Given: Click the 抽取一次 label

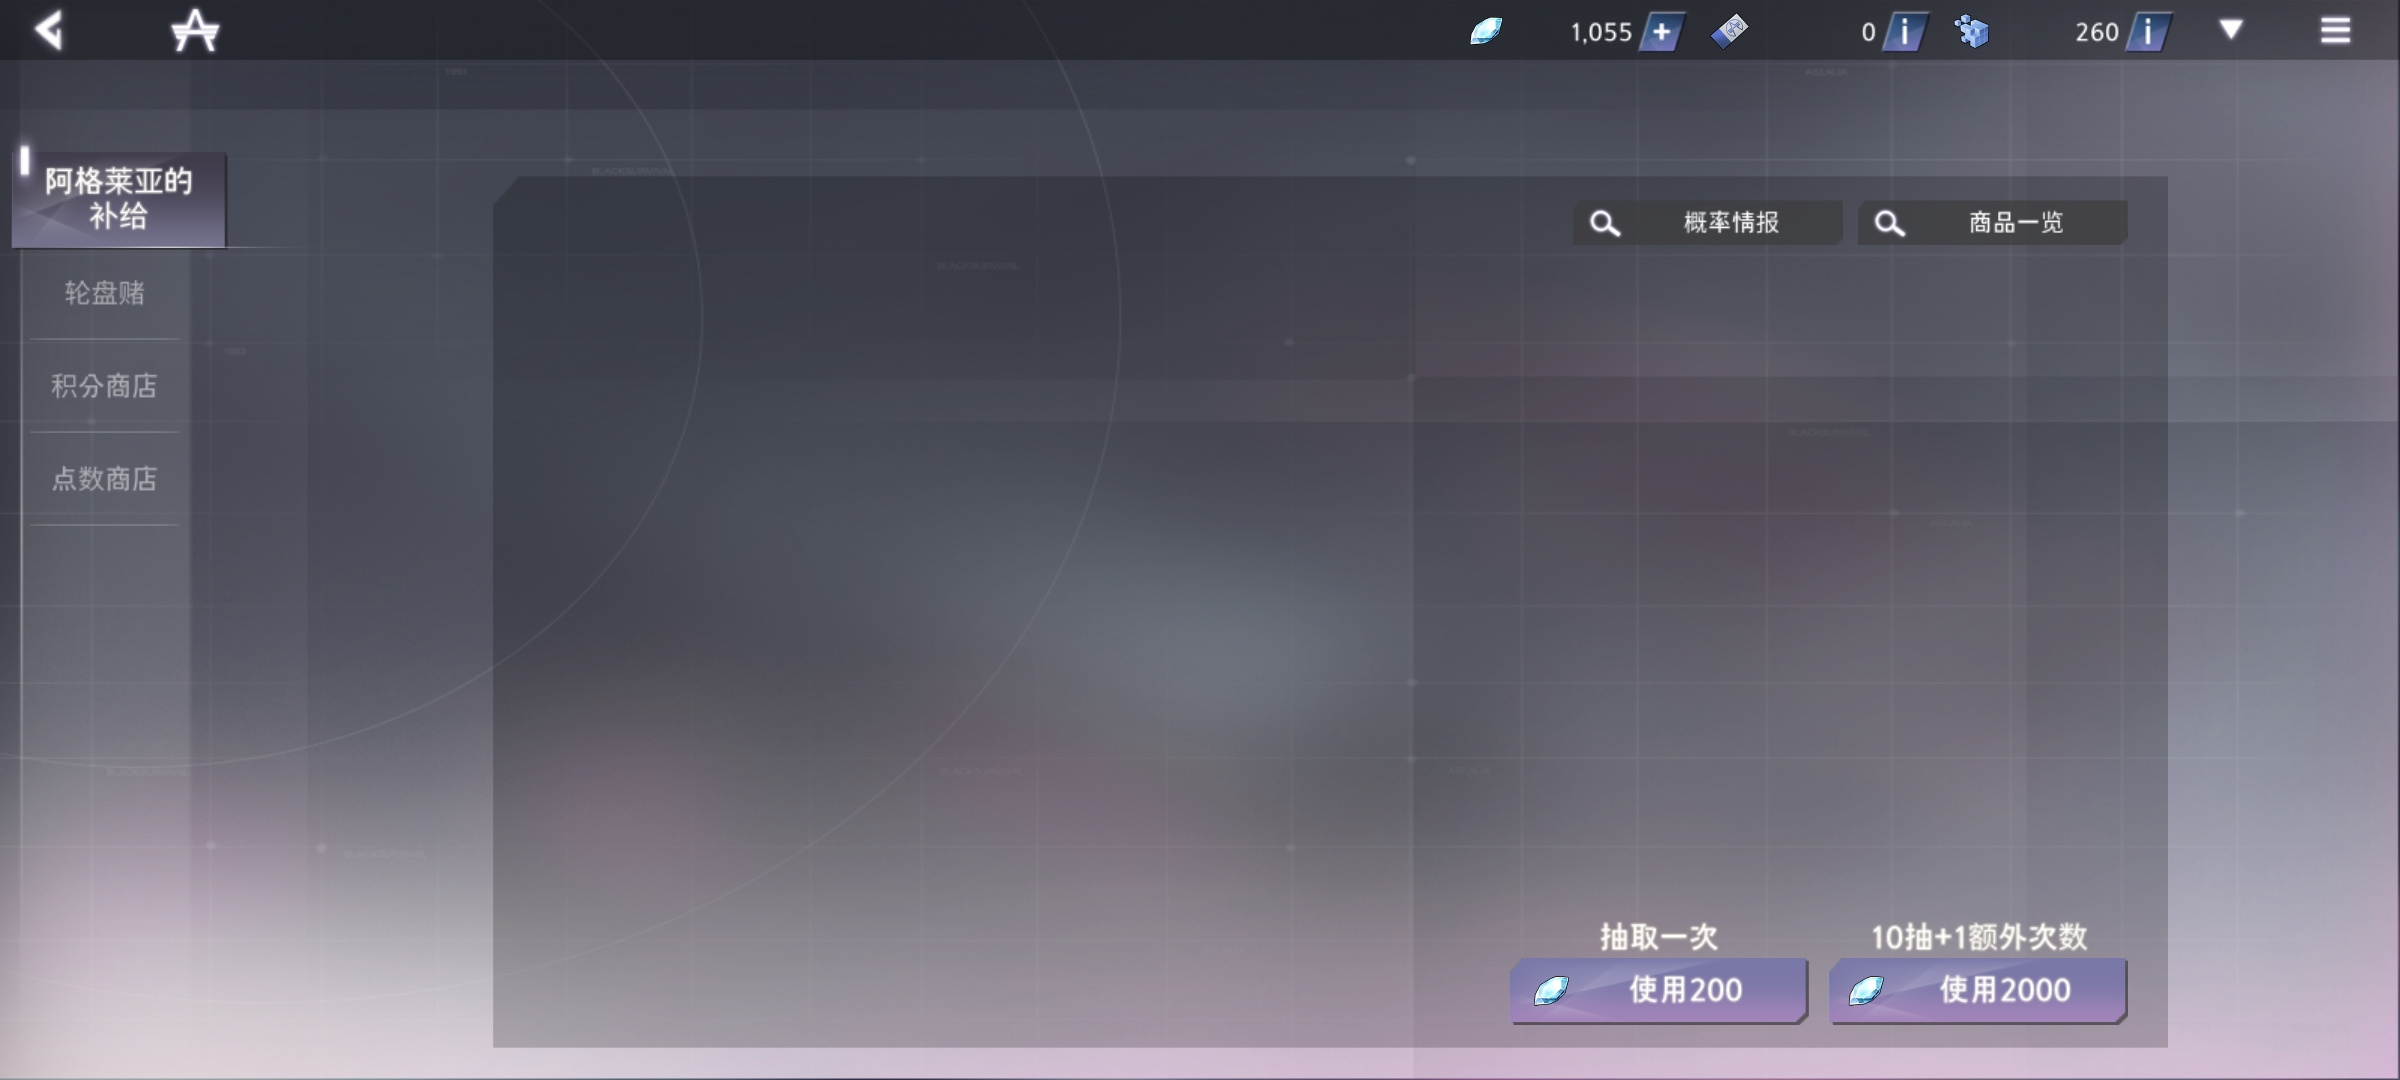Looking at the screenshot, I should [1658, 937].
